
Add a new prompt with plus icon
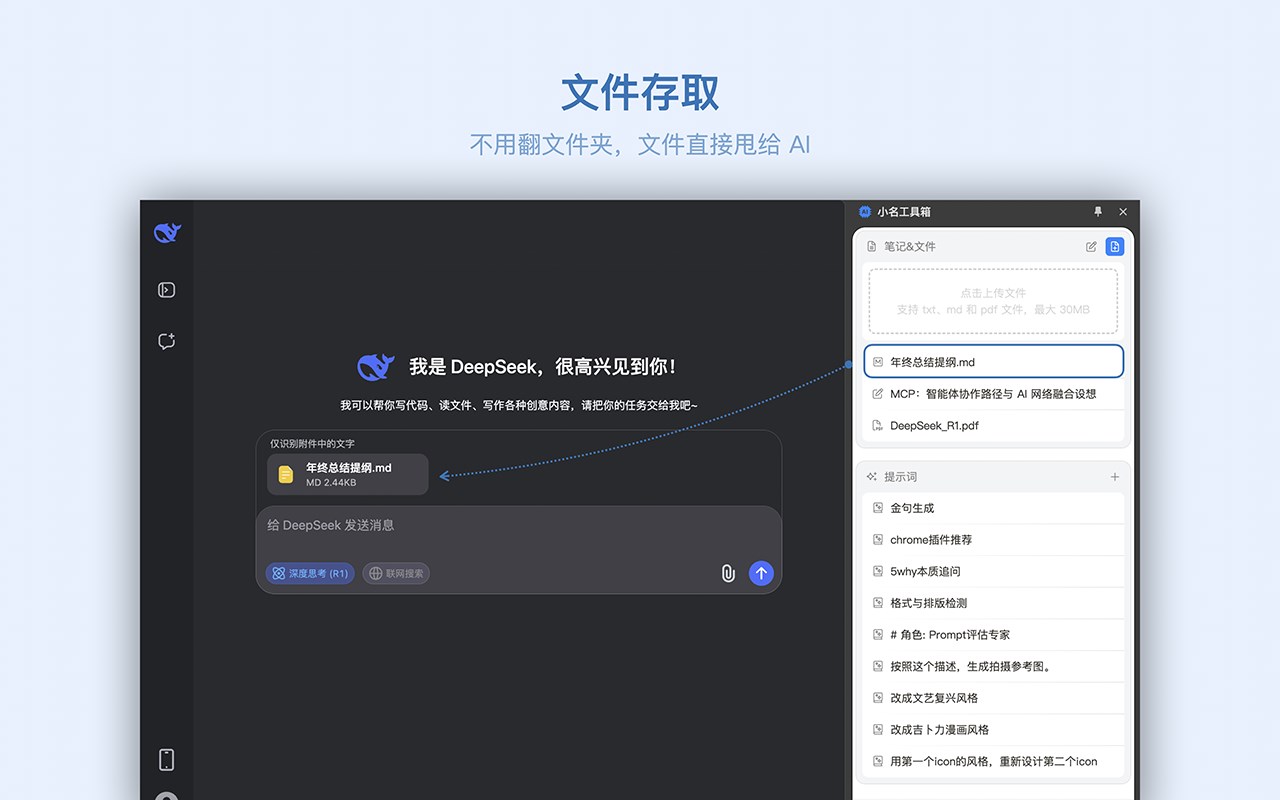point(1115,477)
